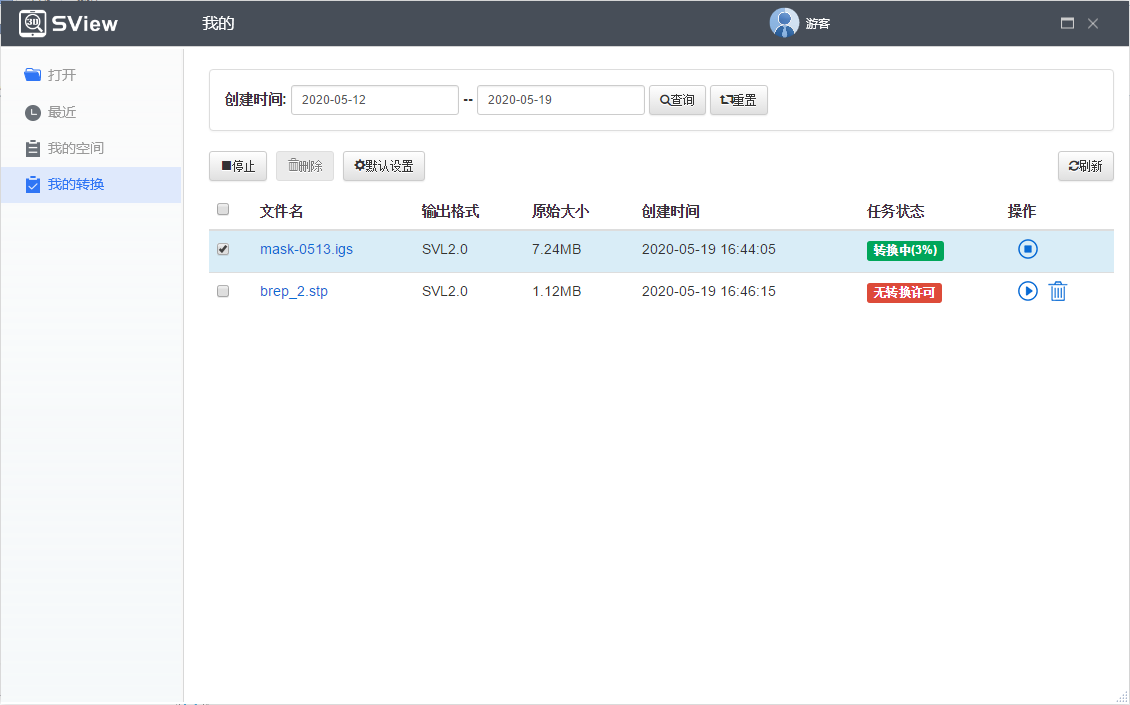This screenshot has height=705, width=1130.
Task: Click the 游客 guest username
Action: pos(818,24)
